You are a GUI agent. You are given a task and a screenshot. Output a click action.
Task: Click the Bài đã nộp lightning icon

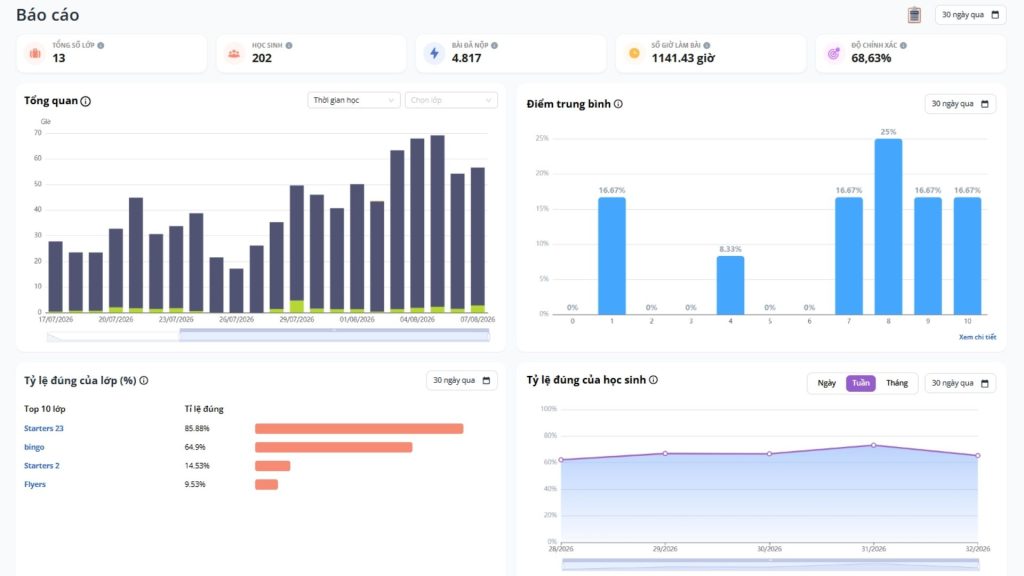434,53
